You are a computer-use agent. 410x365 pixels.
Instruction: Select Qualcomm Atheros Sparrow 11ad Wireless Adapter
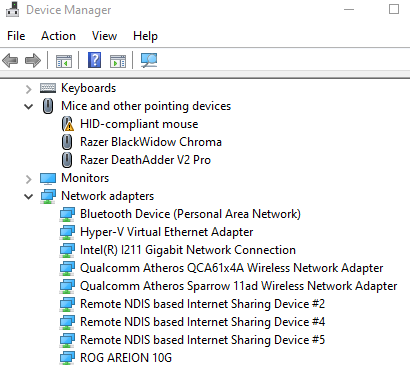pyautogui.click(x=238, y=286)
